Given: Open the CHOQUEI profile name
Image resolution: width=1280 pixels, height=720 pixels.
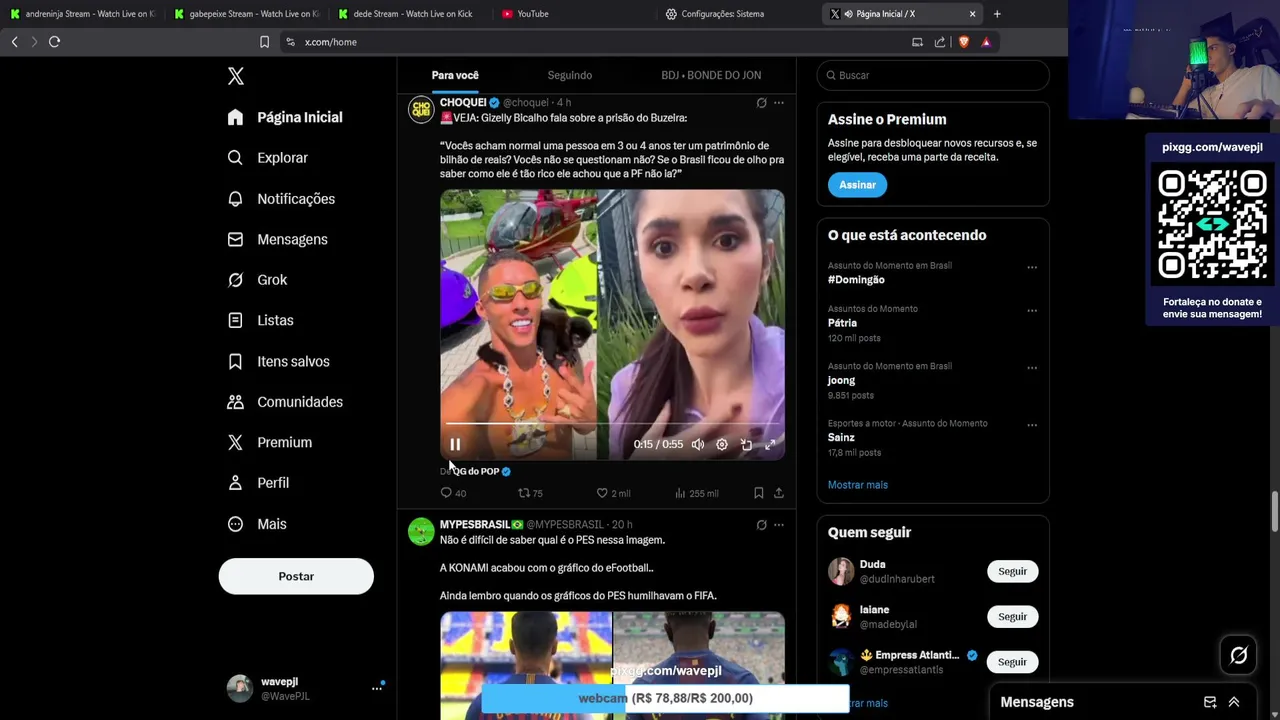Looking at the screenshot, I should pyautogui.click(x=463, y=102).
